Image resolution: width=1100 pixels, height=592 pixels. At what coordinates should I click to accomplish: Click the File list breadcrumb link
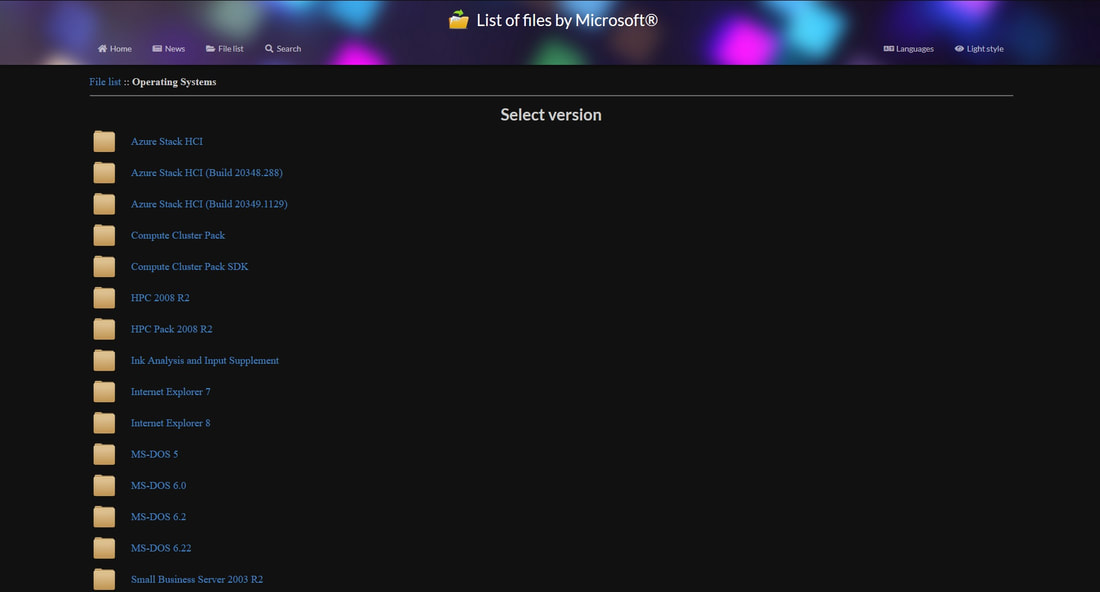(105, 82)
